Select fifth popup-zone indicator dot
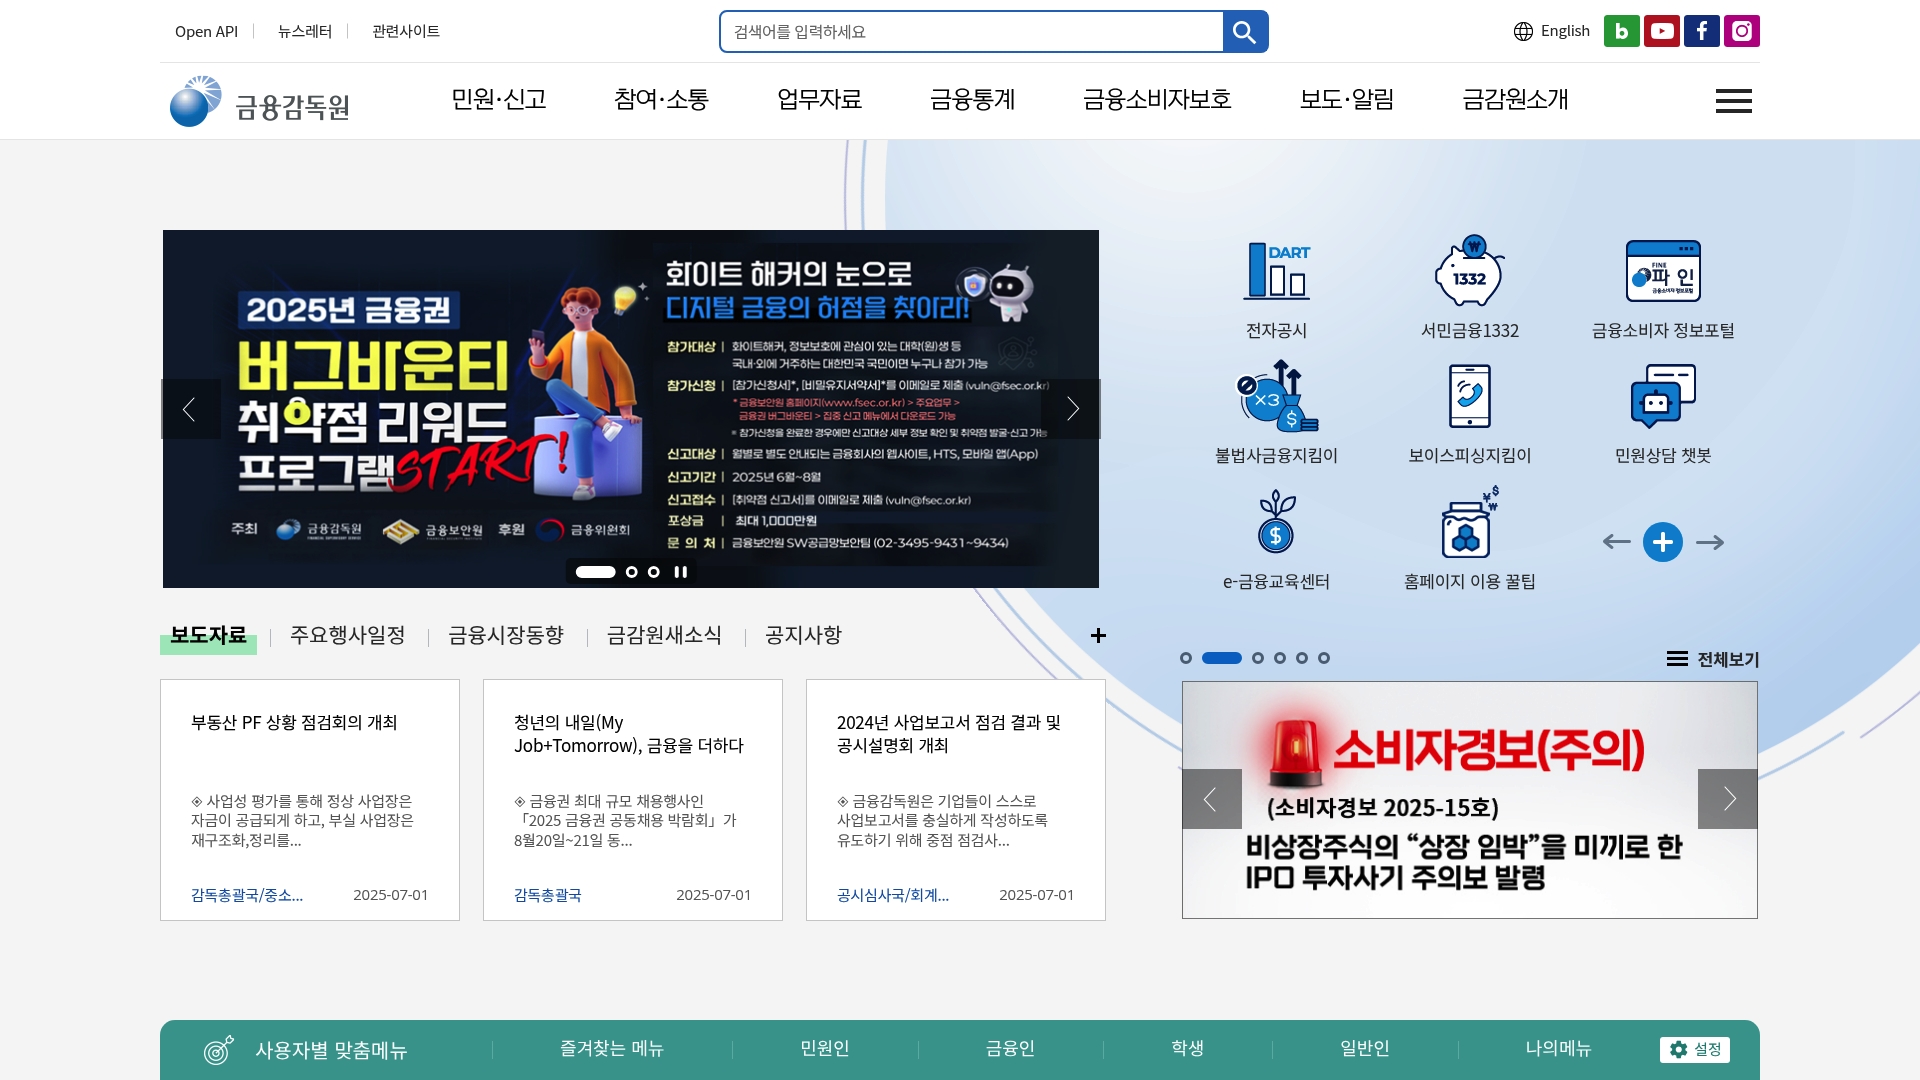 (1302, 658)
